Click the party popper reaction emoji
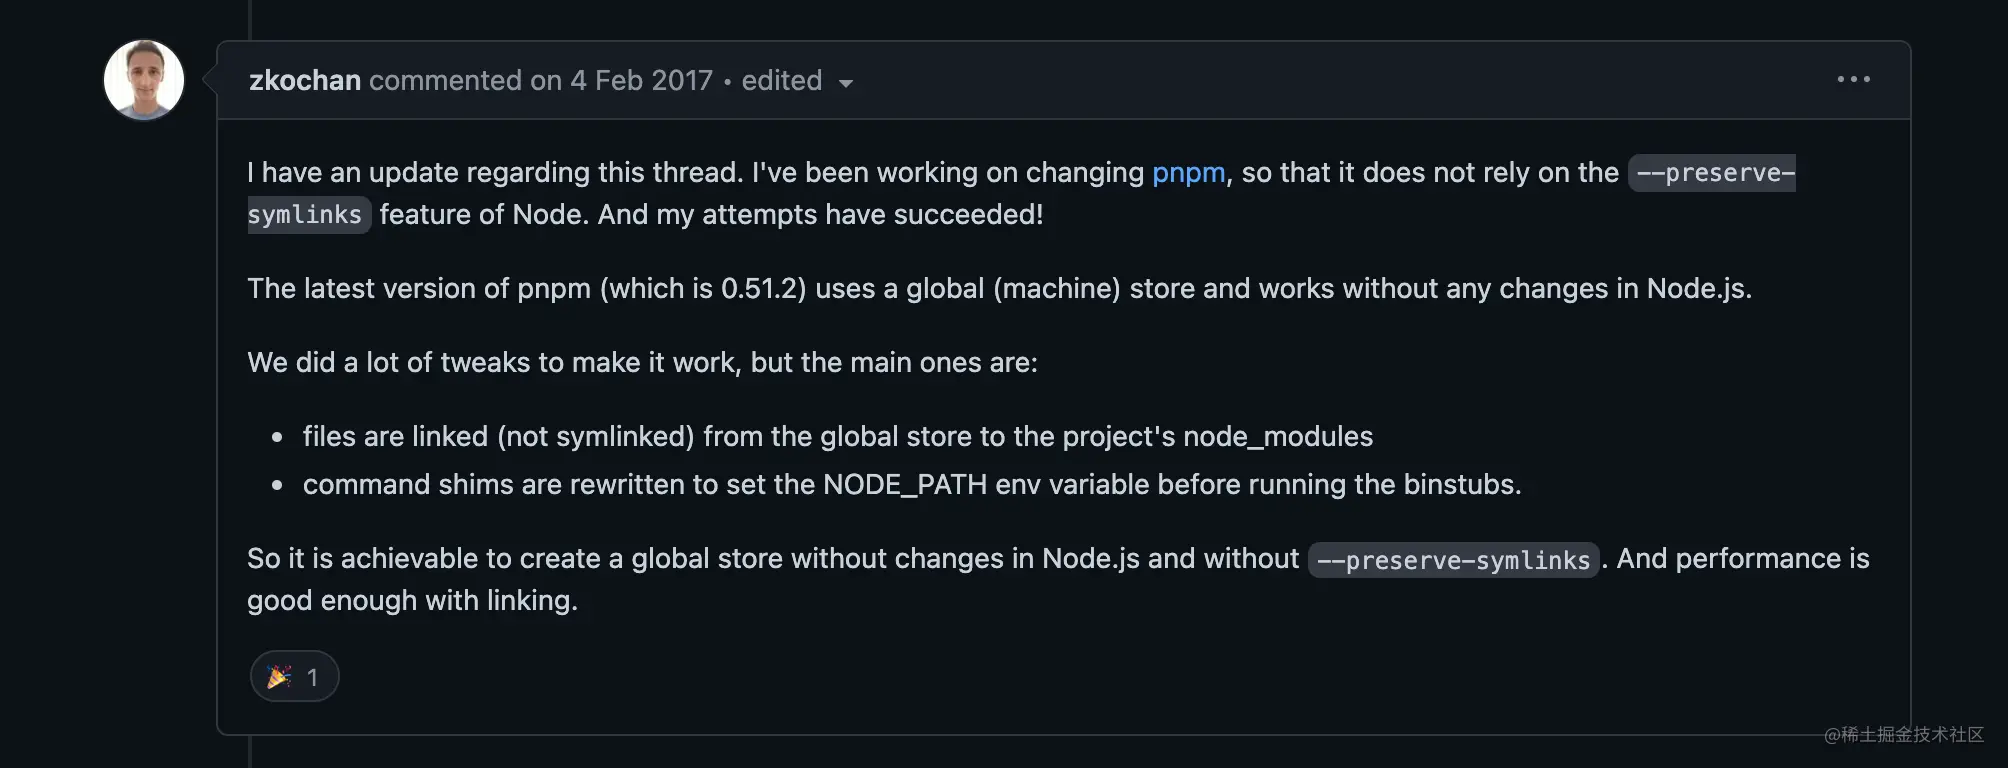The width and height of the screenshot is (2008, 768). (x=279, y=677)
